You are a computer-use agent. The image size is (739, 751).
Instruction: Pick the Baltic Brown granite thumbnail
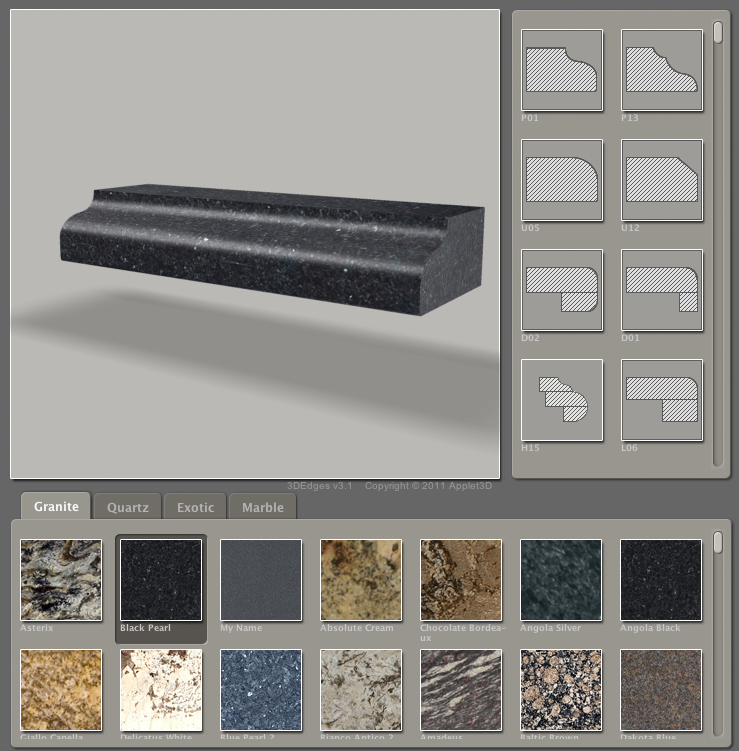coord(561,690)
